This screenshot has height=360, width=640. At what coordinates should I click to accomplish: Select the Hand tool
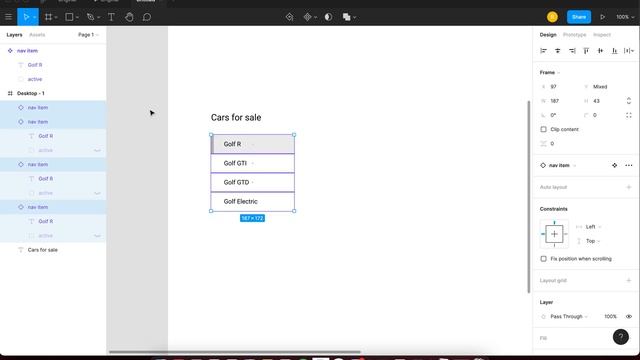(129, 17)
